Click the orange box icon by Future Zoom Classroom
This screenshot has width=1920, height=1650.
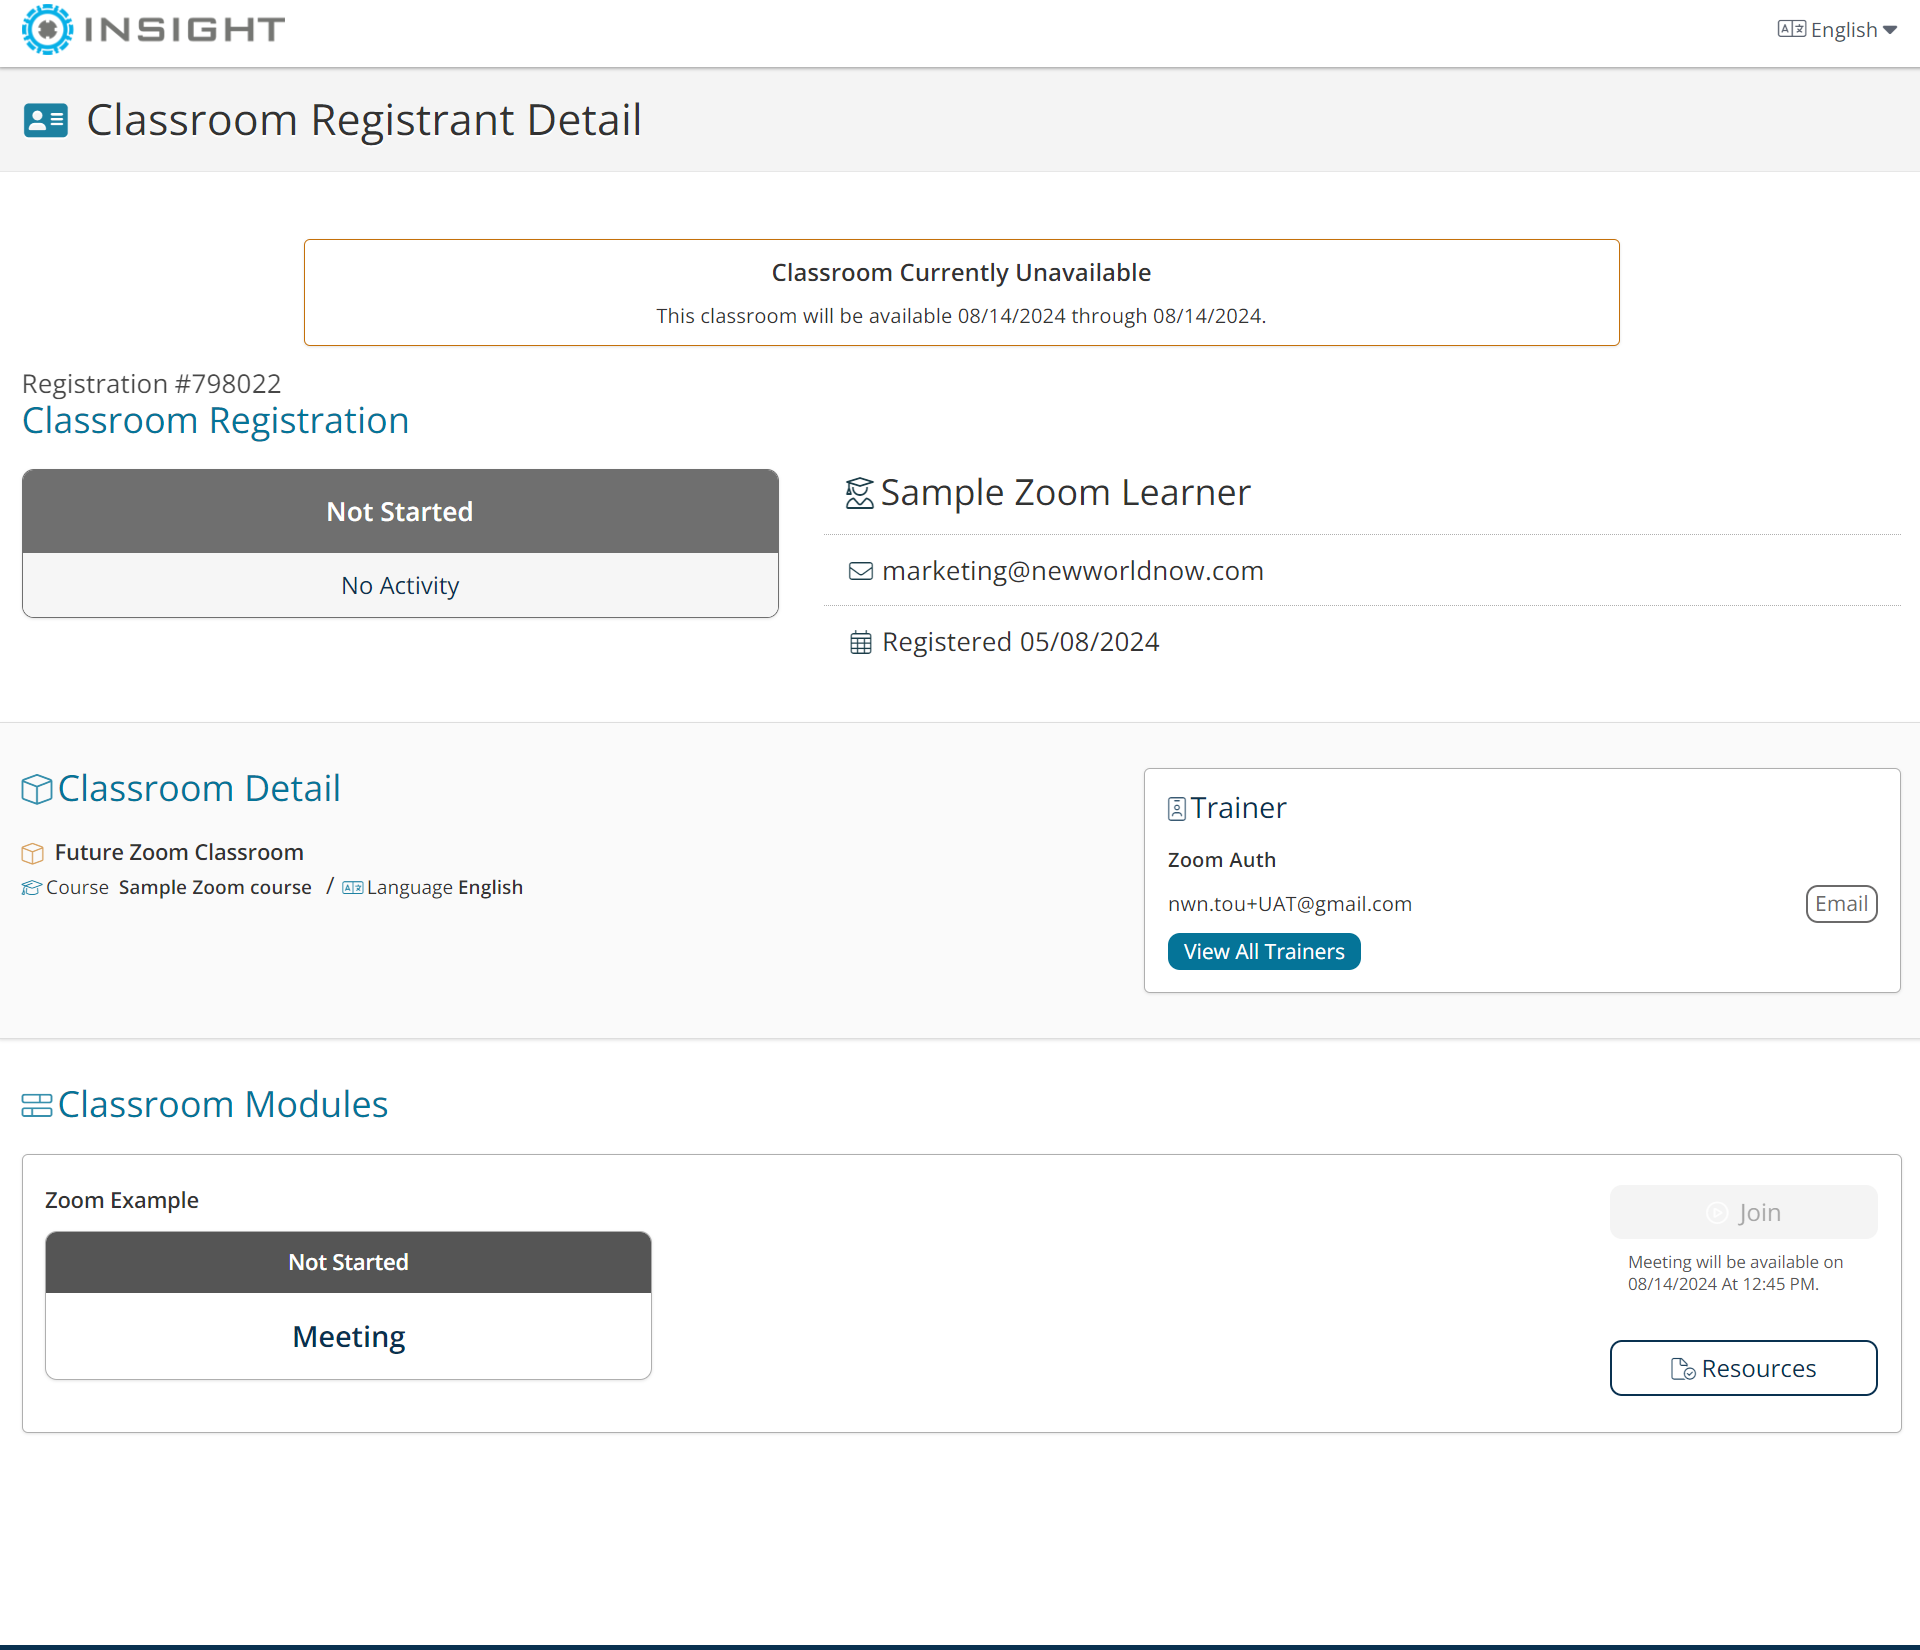(x=33, y=853)
